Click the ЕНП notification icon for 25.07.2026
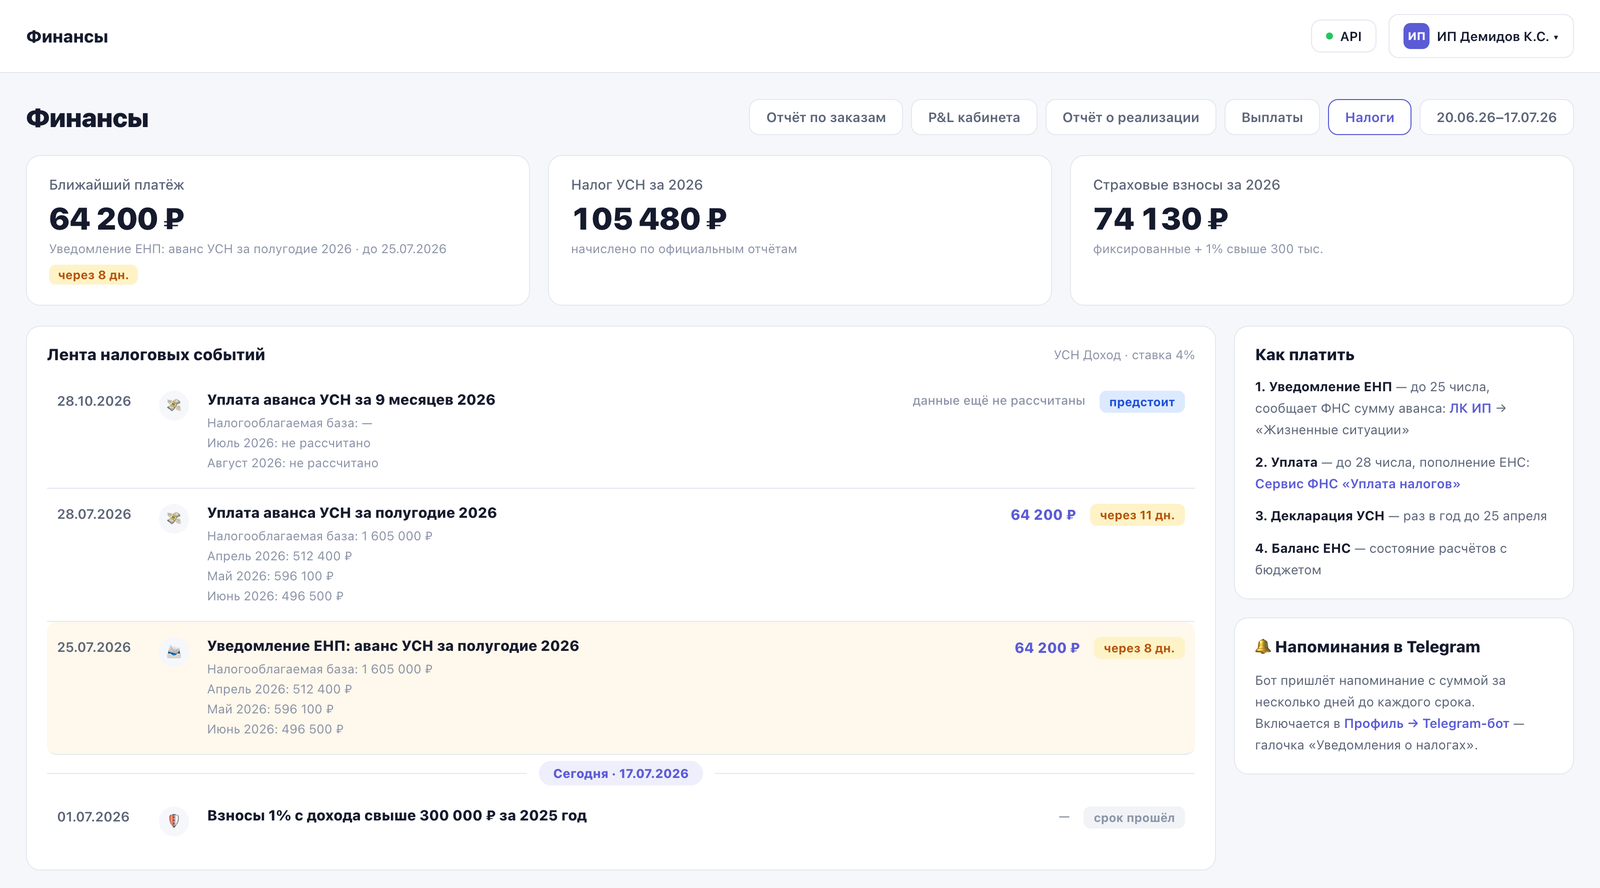Viewport: 1600px width, 888px height. (x=174, y=651)
